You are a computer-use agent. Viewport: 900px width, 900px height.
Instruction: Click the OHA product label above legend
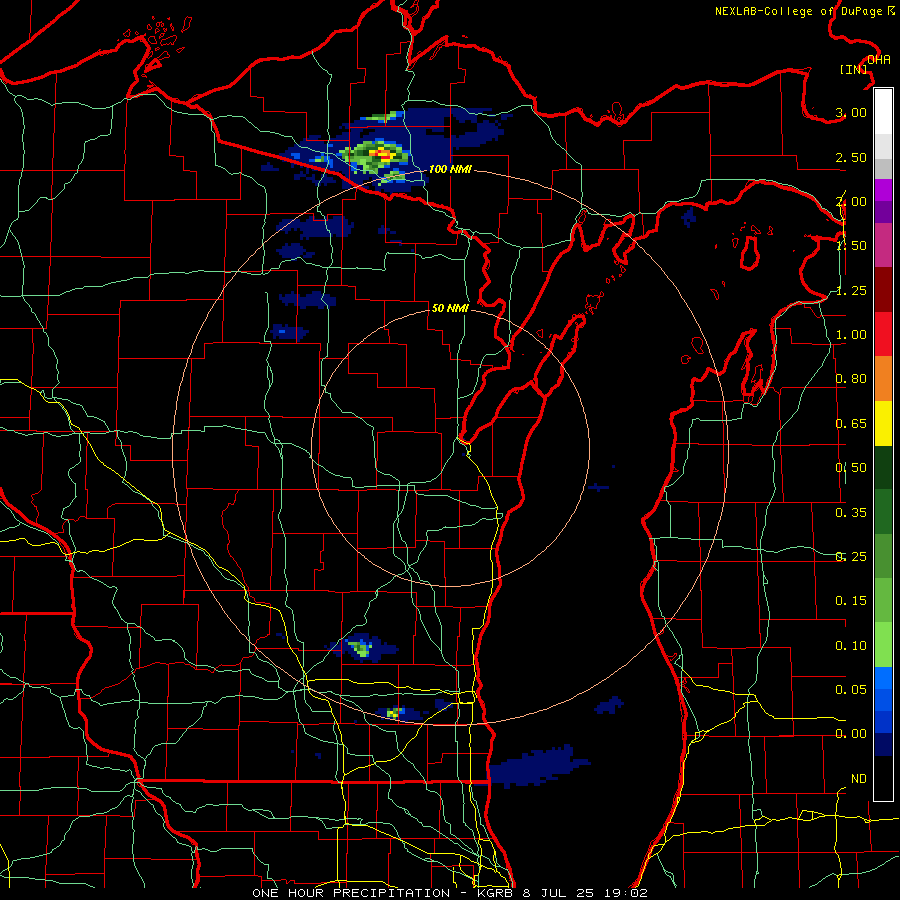879,60
